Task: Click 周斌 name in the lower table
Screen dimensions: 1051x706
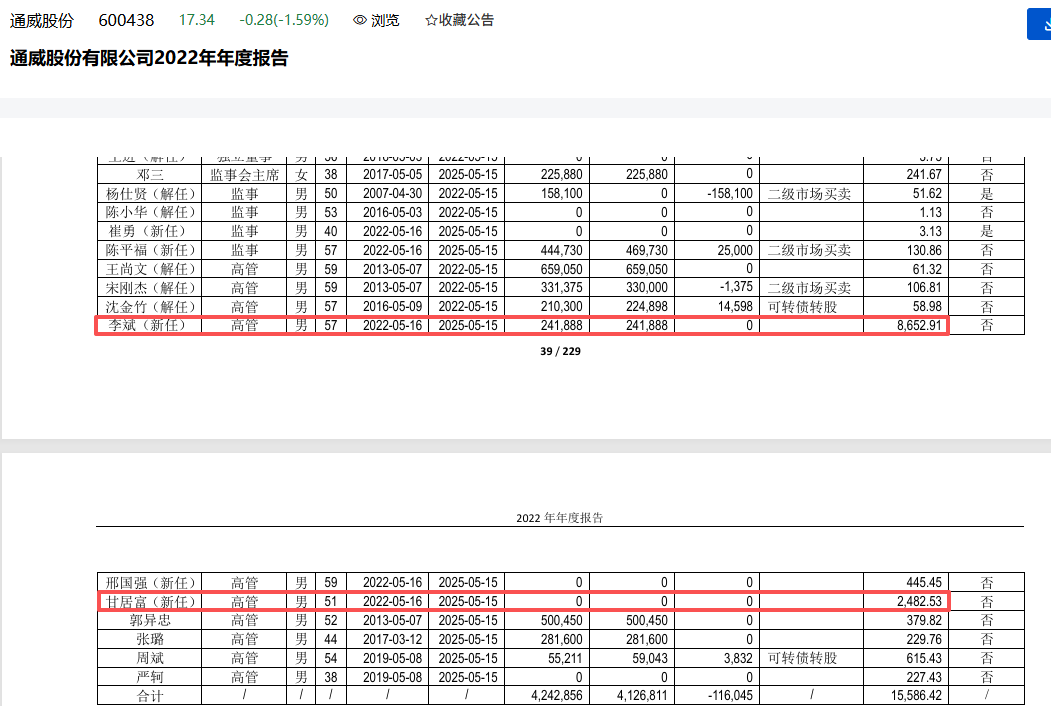Action: coord(150,658)
